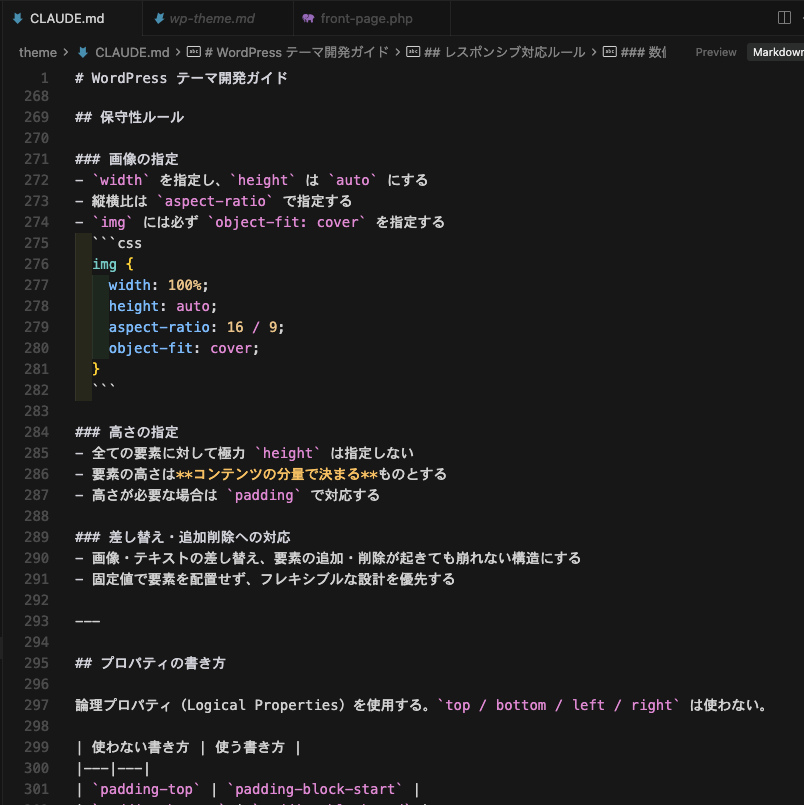The height and width of the screenshot is (805, 804).
Task: Click the height: auto; declaration
Action: pyautogui.click(x=163, y=306)
